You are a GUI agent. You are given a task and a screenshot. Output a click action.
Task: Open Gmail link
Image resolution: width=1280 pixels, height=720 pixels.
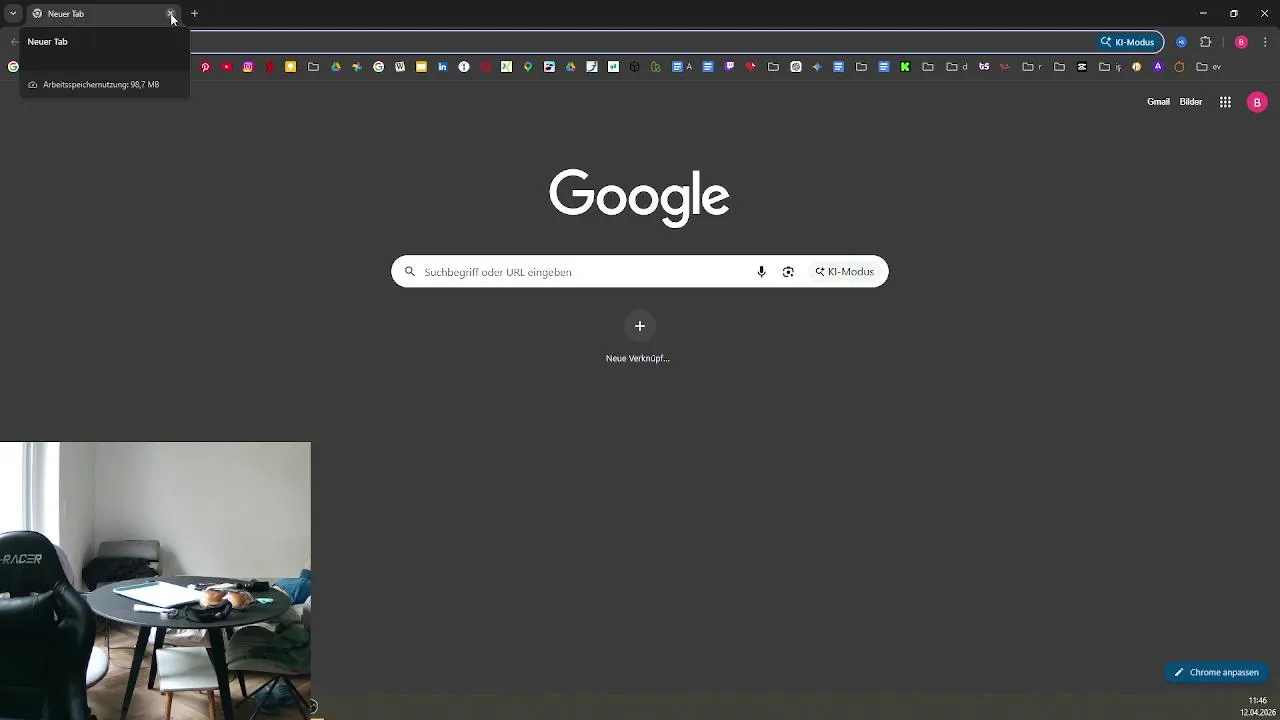tap(1158, 102)
